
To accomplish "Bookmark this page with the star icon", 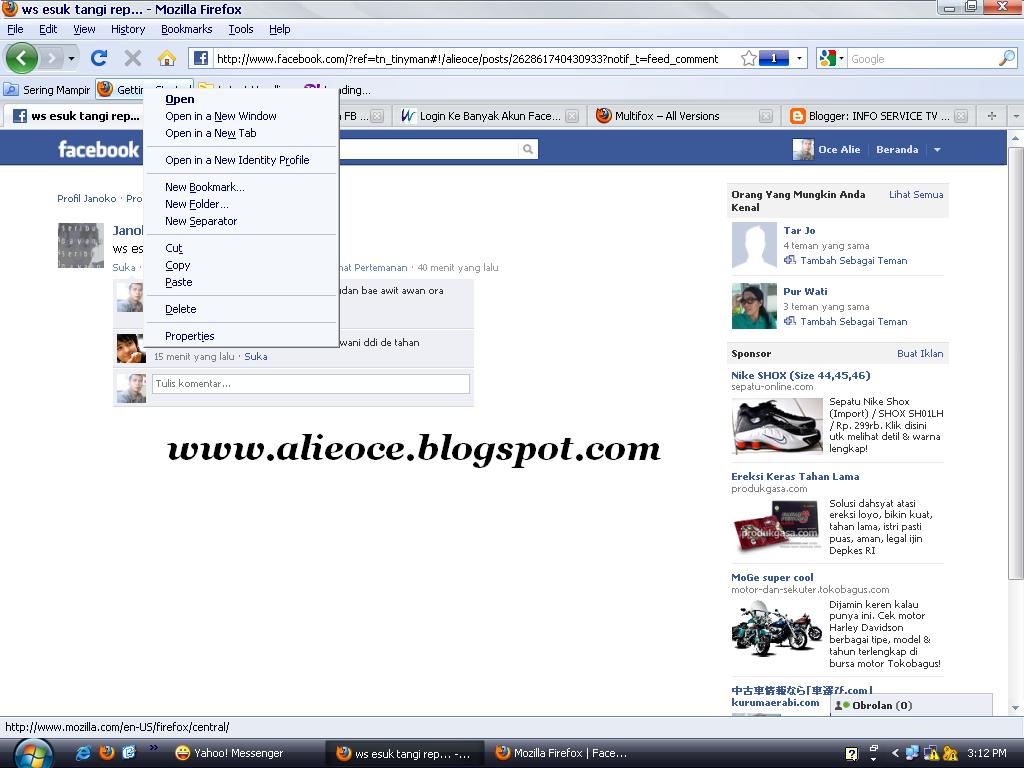I will (x=748, y=59).
